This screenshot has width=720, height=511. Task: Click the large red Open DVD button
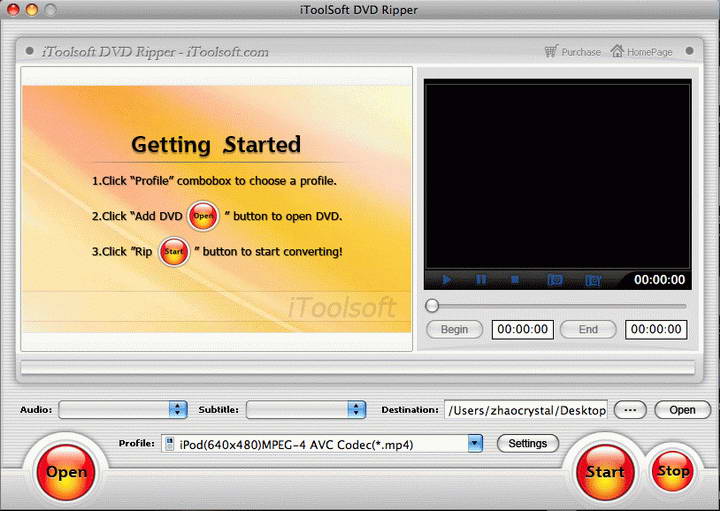(66, 472)
